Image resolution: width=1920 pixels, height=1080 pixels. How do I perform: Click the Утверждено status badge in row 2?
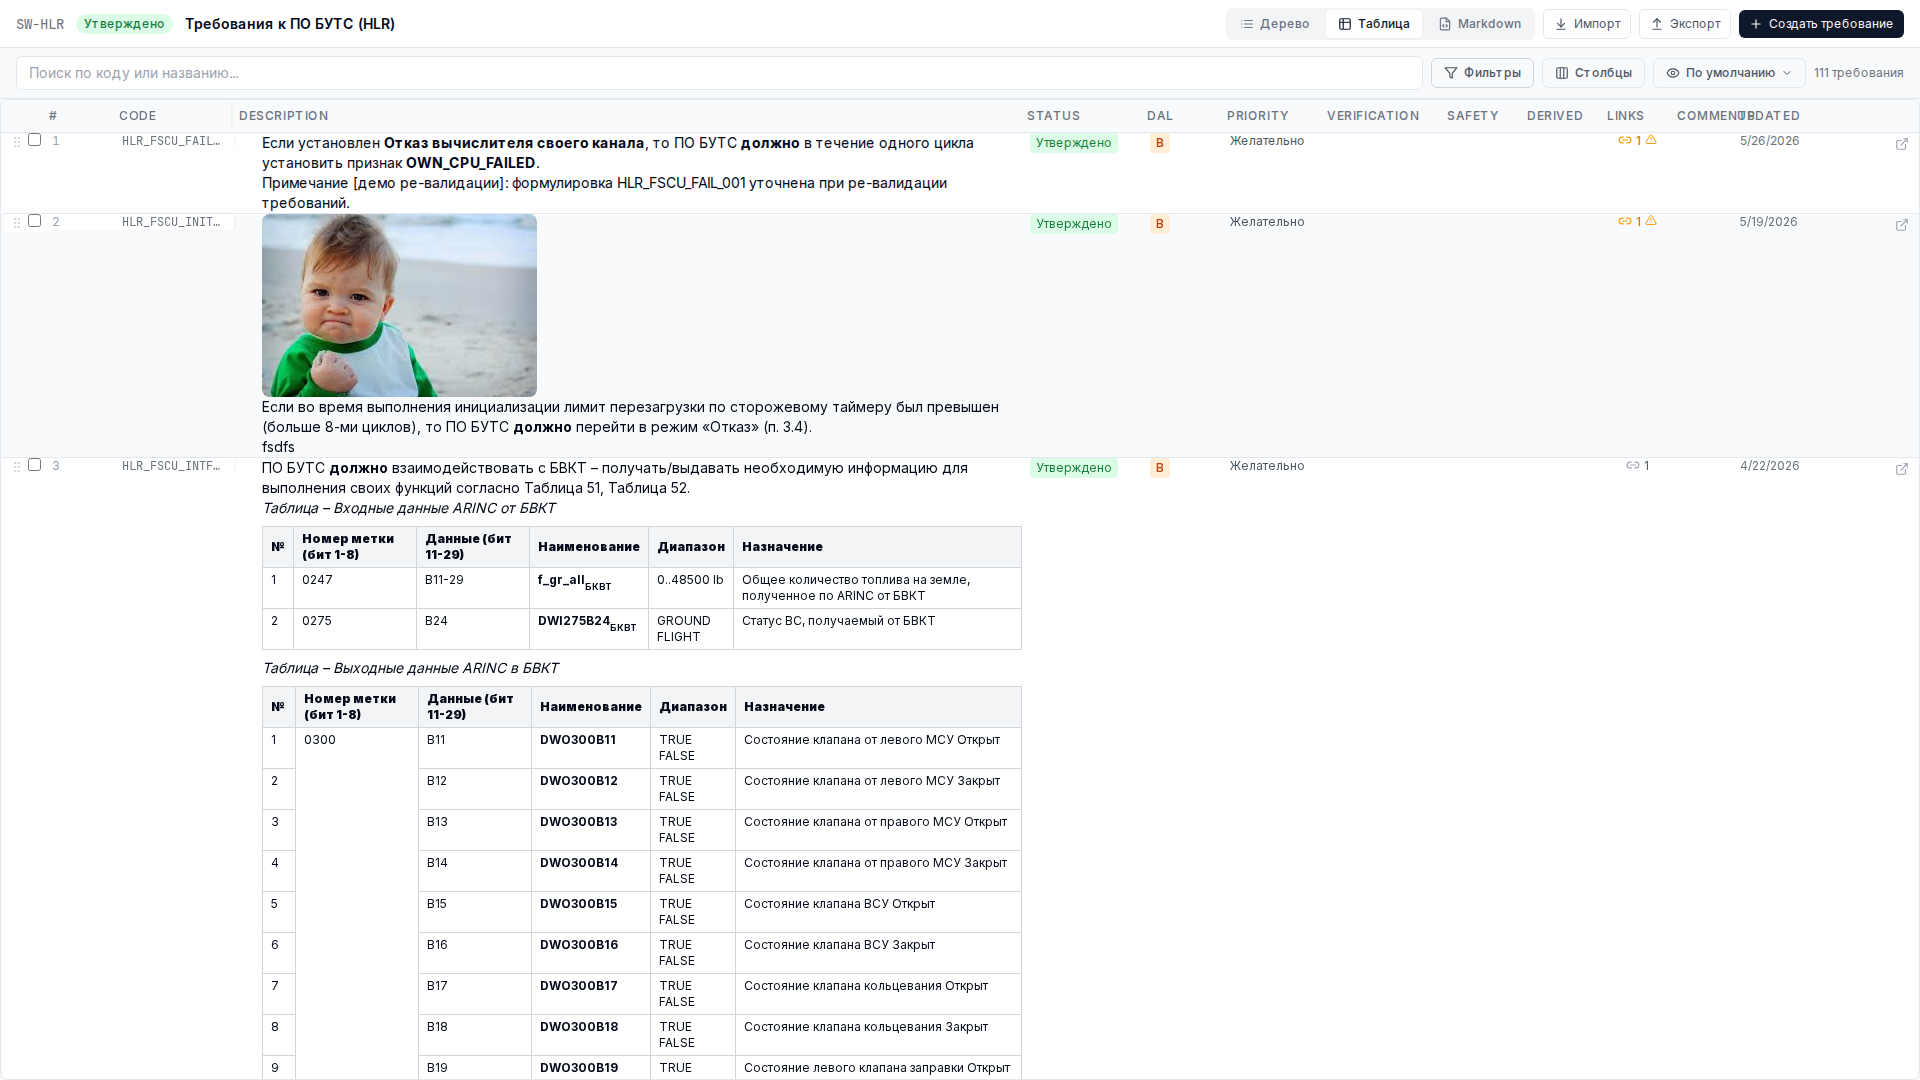pos(1074,224)
